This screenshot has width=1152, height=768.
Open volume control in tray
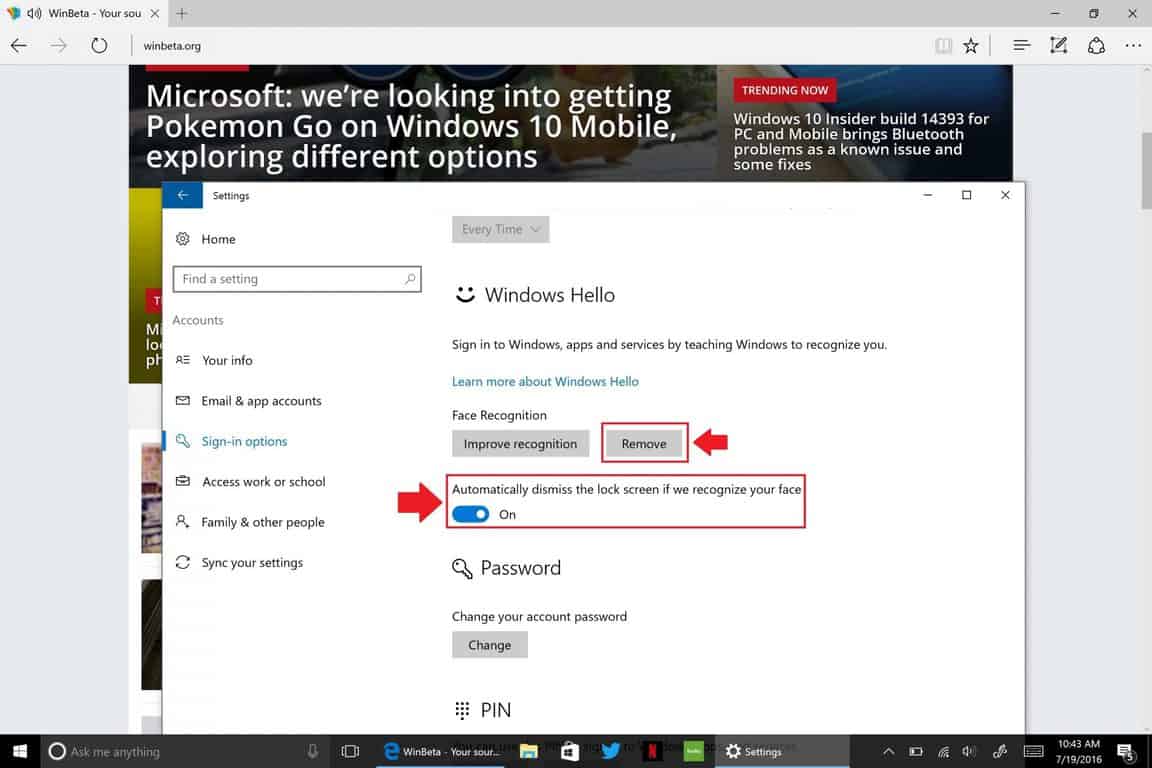(x=970, y=751)
